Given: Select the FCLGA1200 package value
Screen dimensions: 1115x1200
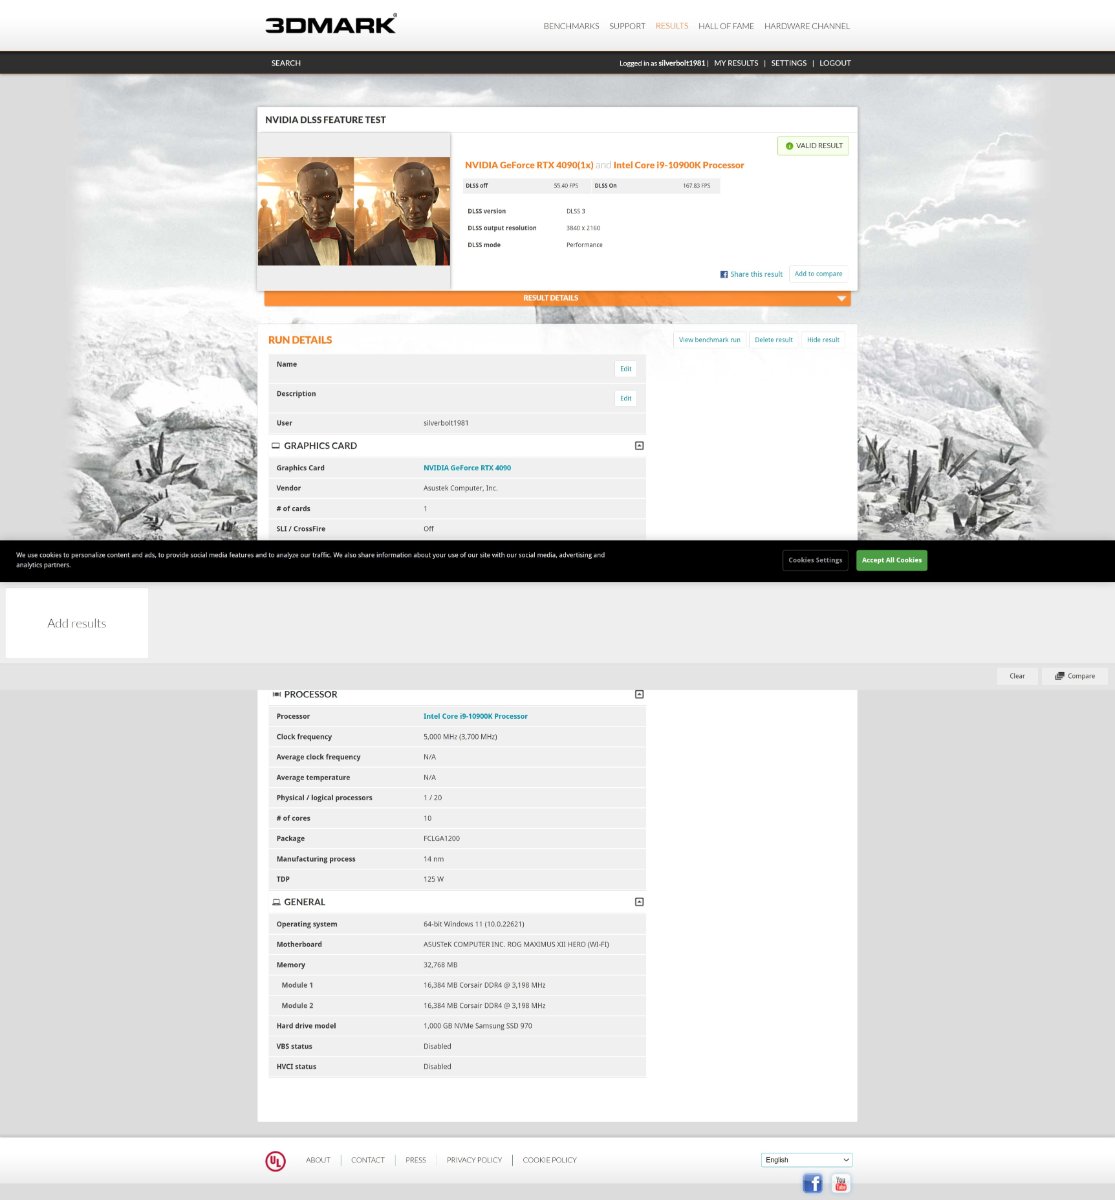Looking at the screenshot, I should pos(442,839).
